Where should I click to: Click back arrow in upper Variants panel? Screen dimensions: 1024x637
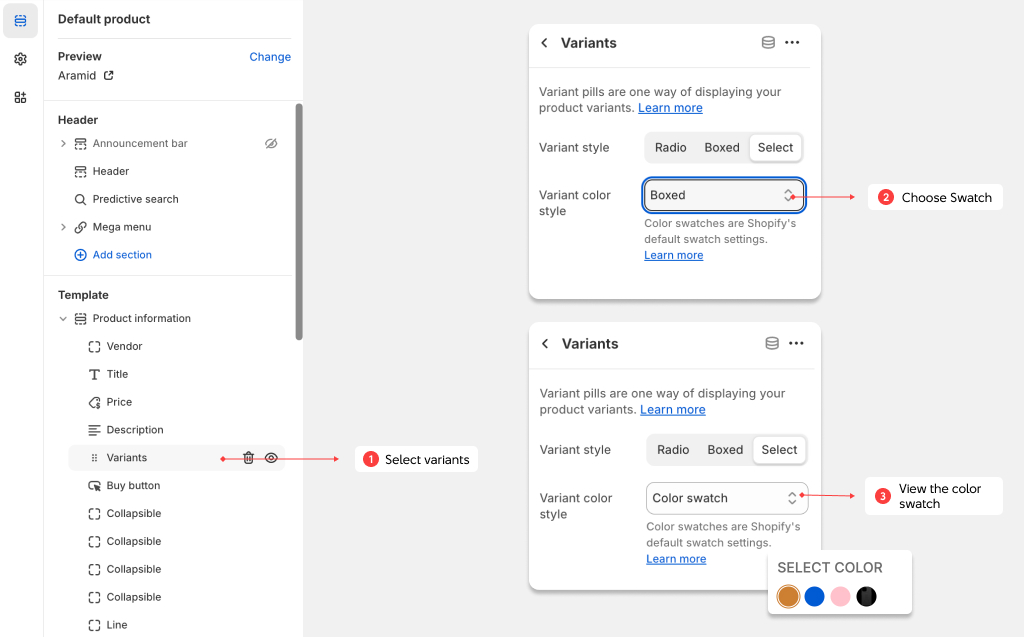544,43
